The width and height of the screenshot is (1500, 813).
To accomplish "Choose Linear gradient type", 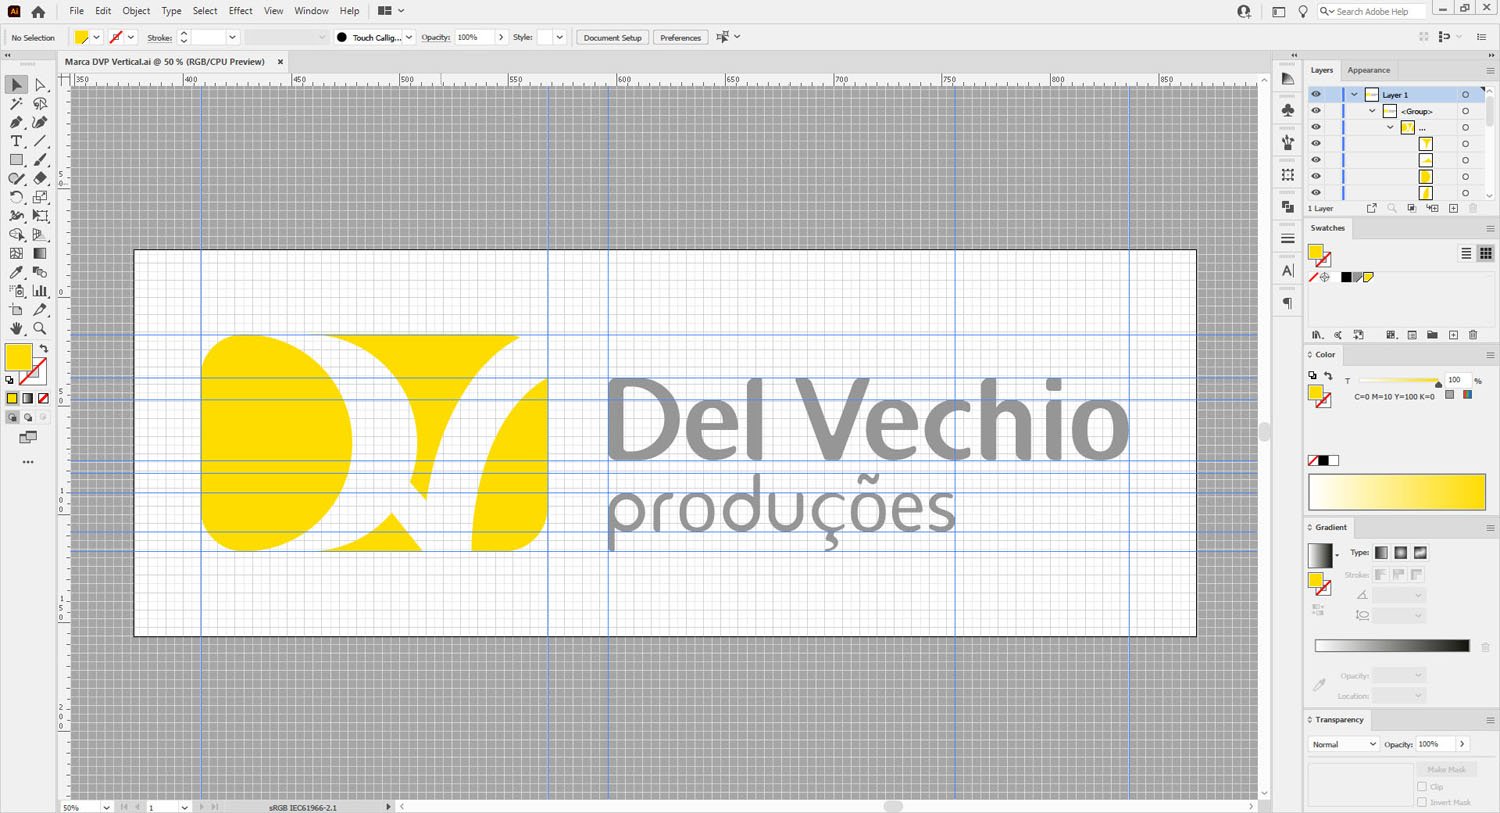I will point(1381,553).
